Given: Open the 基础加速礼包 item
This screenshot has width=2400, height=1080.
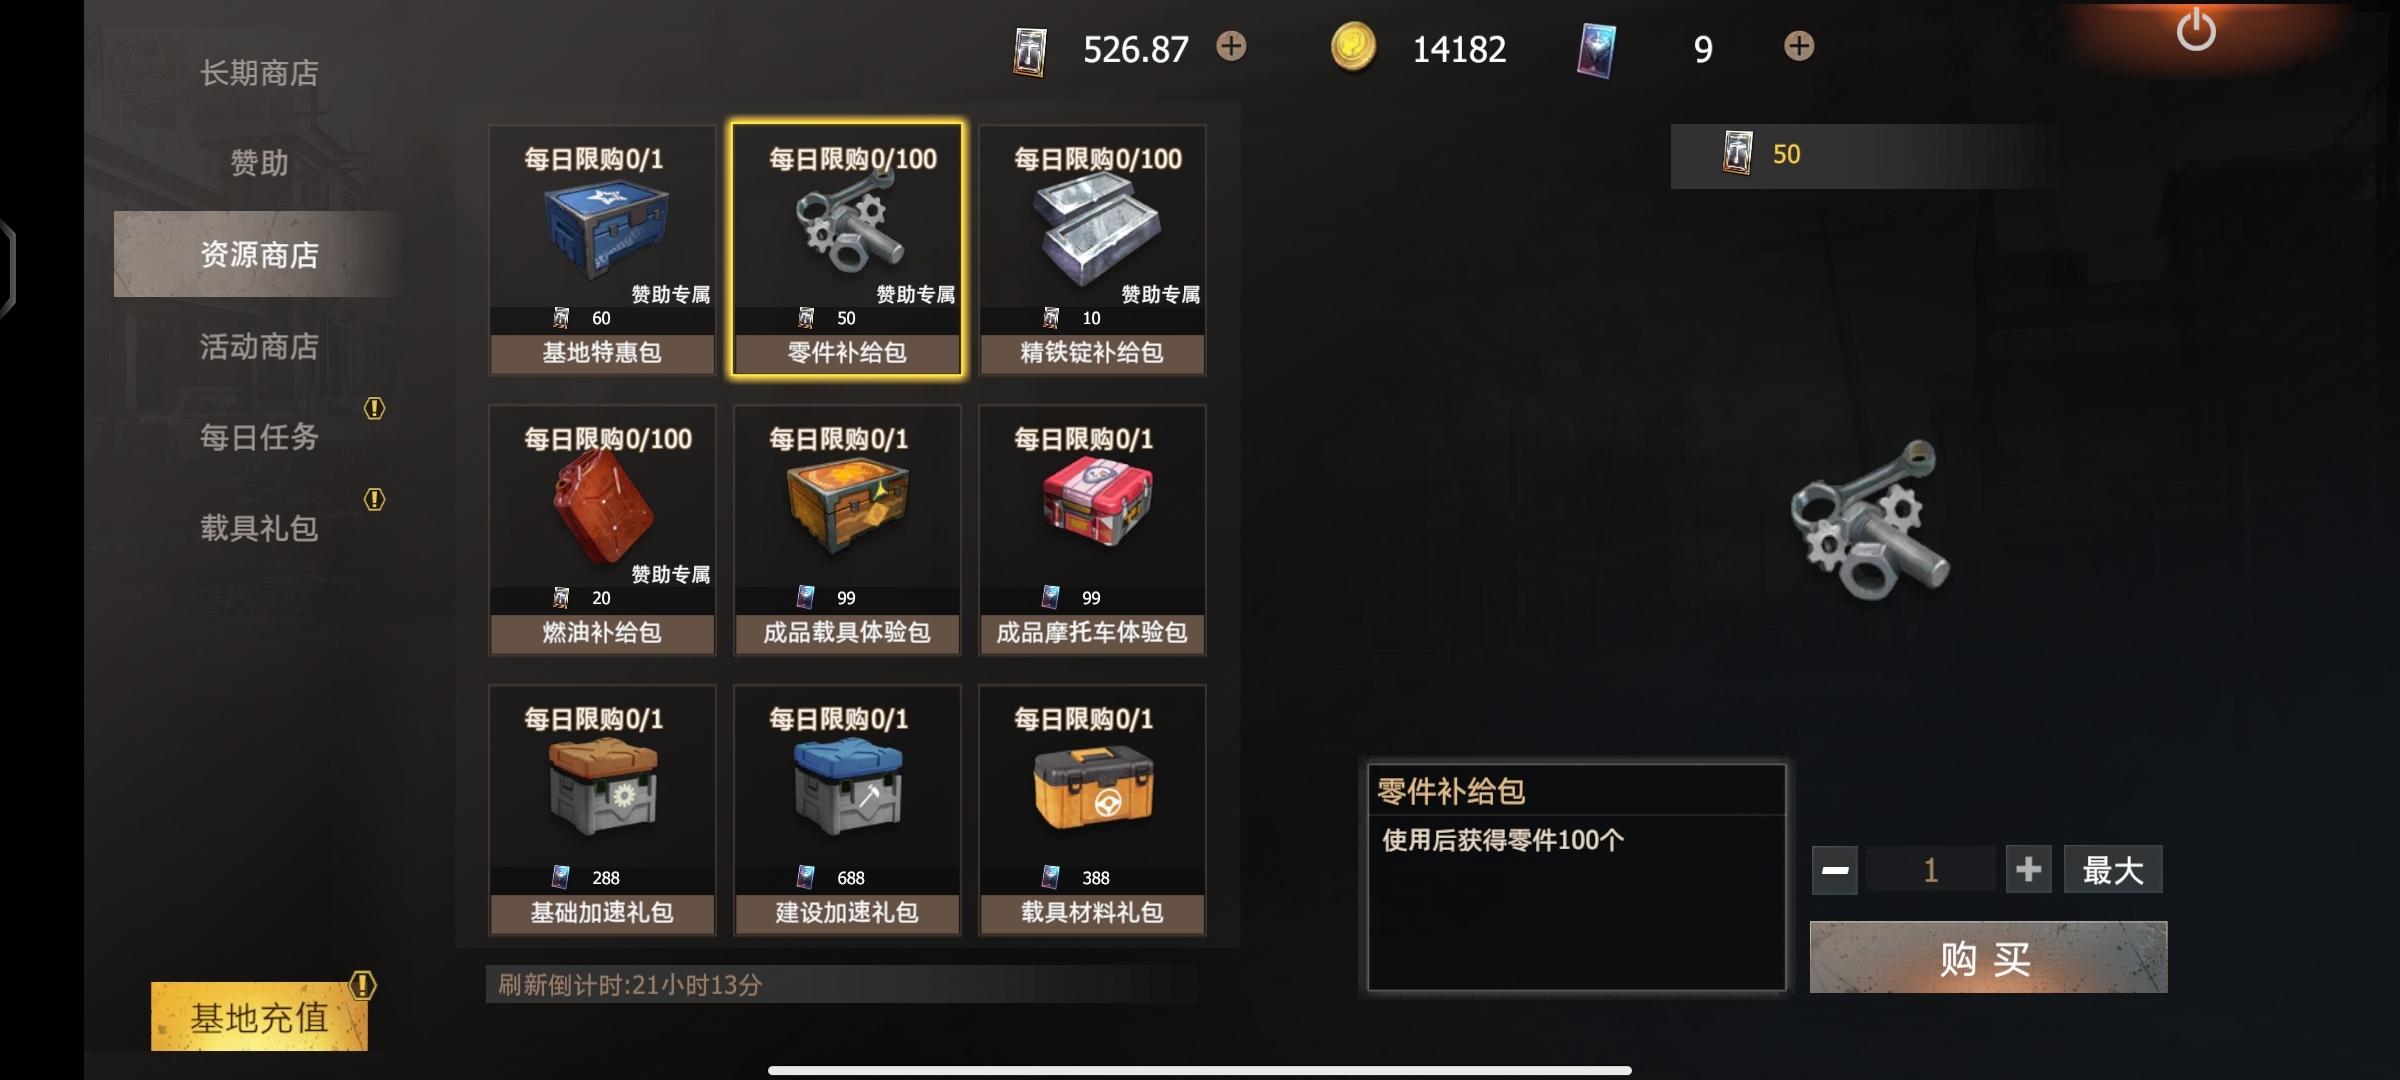Looking at the screenshot, I should coord(602,810).
